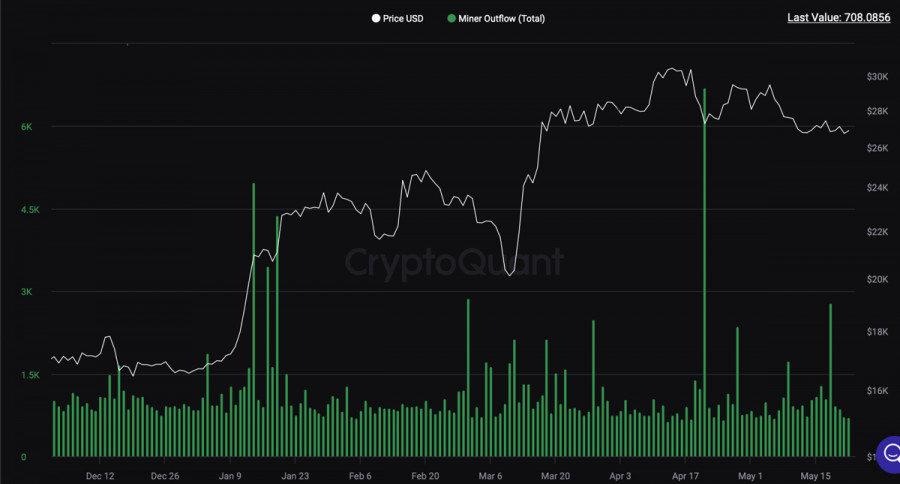This screenshot has width=900, height=484.
Task: Click the tall outflow bar near Jan 9
Action: pyautogui.click(x=254, y=320)
